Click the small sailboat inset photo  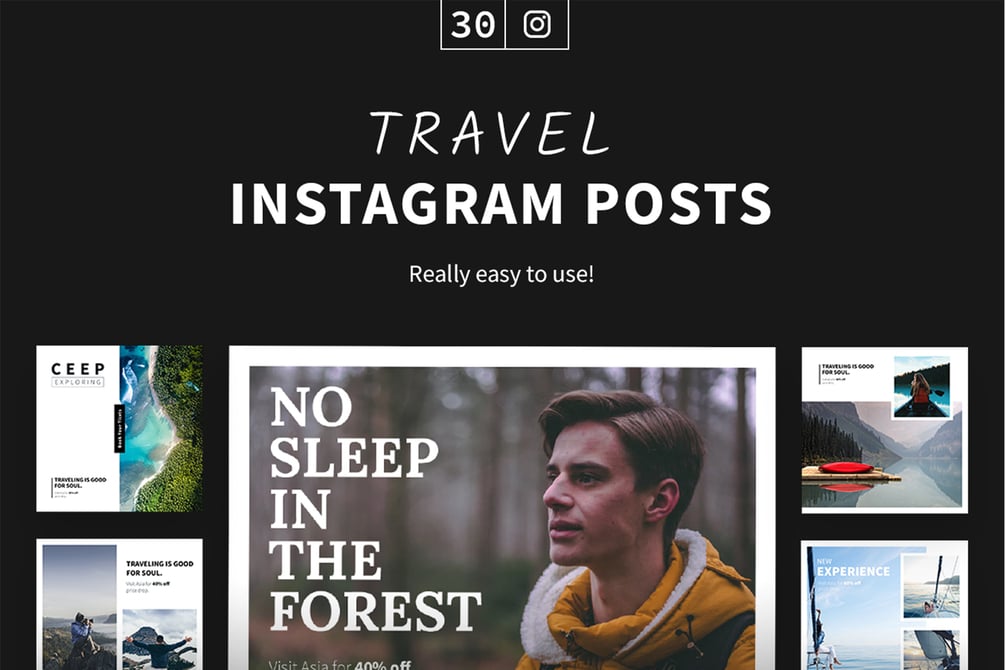931,587
